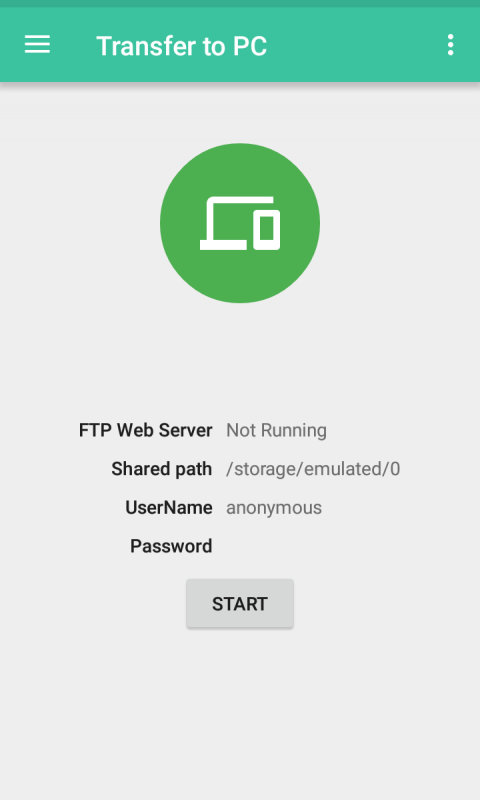The height and width of the screenshot is (800, 480).
Task: Click the 'Transfer to PC' title
Action: coord(181,46)
